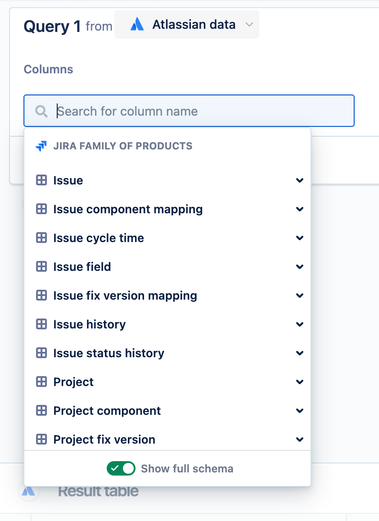Click the table icon beside Project fix version
The image size is (379, 521).
click(41, 440)
